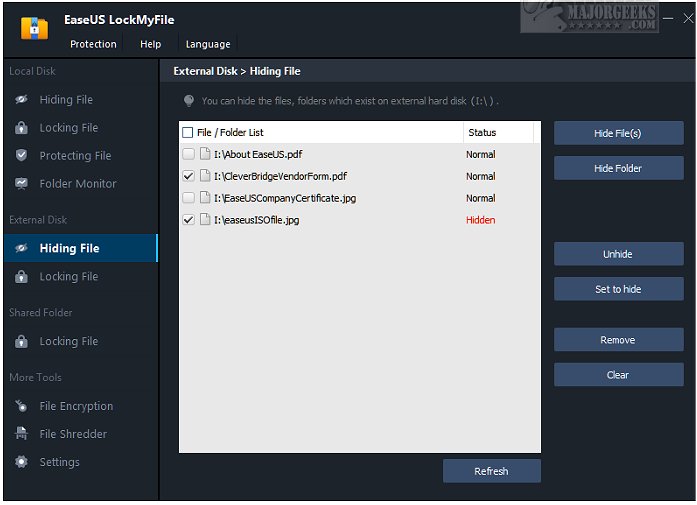The image size is (697, 505).
Task: Click the eye icon beside Local Disk Hiding File
Action: pyautogui.click(x=21, y=100)
